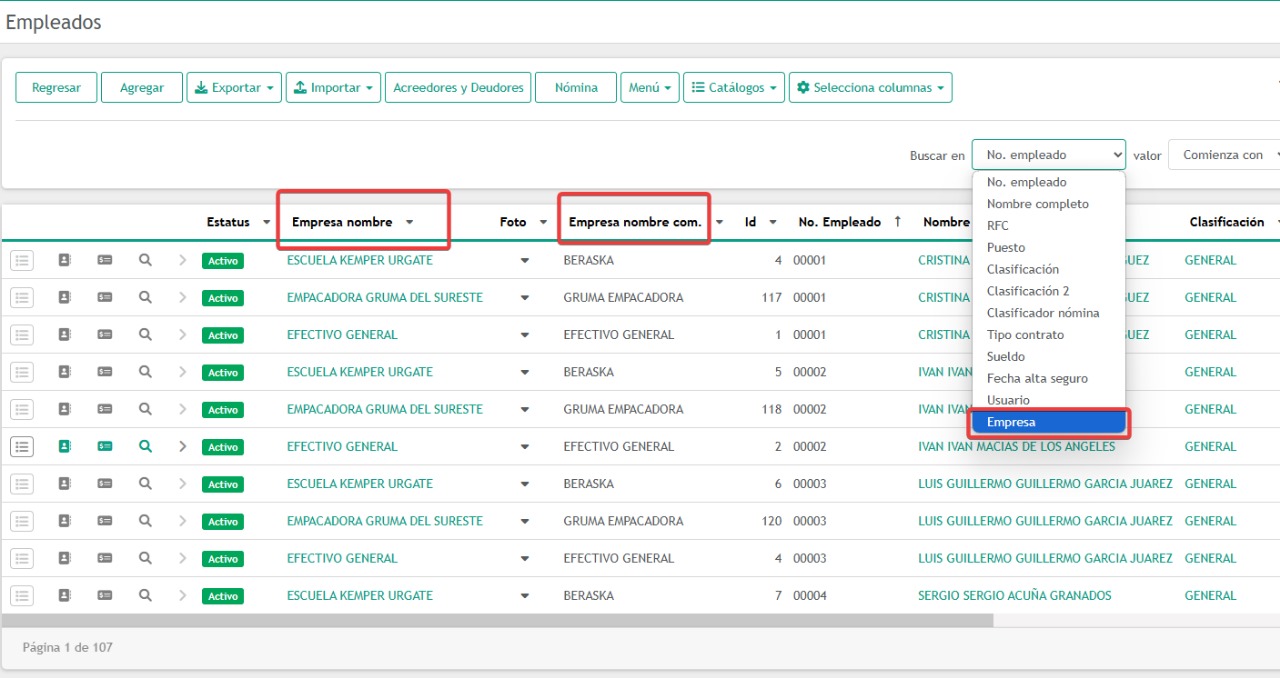Open the Catálogos dropdown
This screenshot has width=1280, height=678.
734,87
